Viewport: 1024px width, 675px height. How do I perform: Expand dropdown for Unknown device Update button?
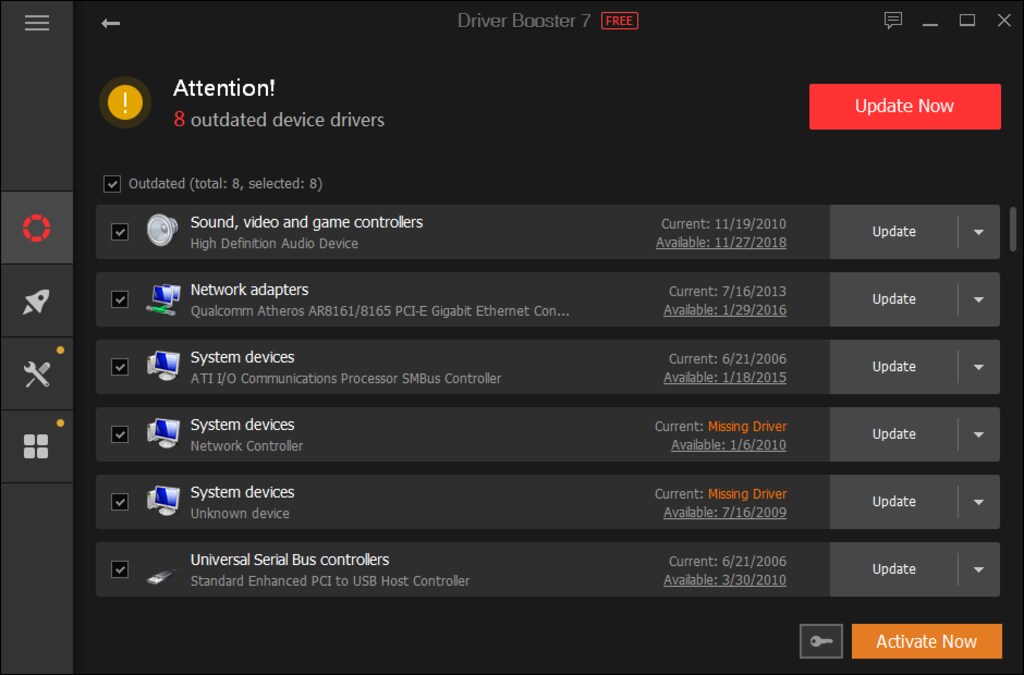click(978, 502)
